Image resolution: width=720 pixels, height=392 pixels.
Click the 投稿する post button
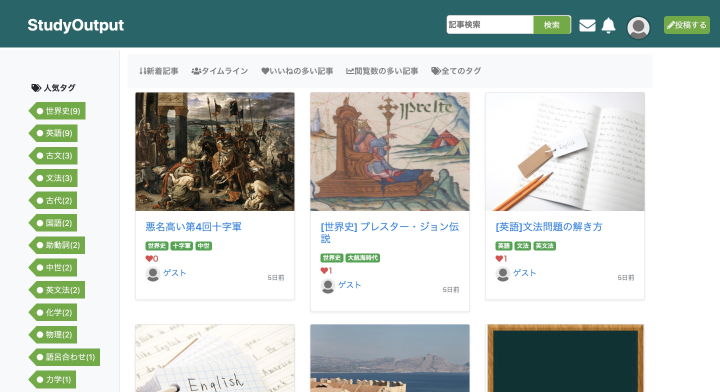point(686,25)
